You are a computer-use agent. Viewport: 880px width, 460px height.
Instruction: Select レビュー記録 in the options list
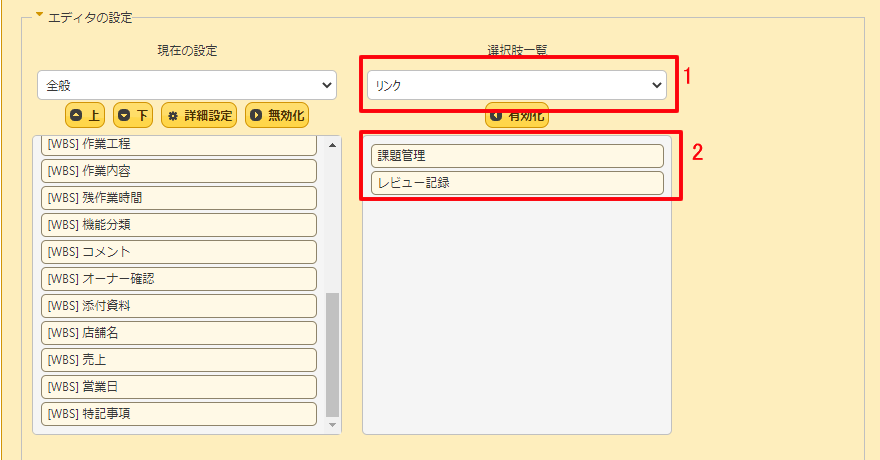pos(517,183)
